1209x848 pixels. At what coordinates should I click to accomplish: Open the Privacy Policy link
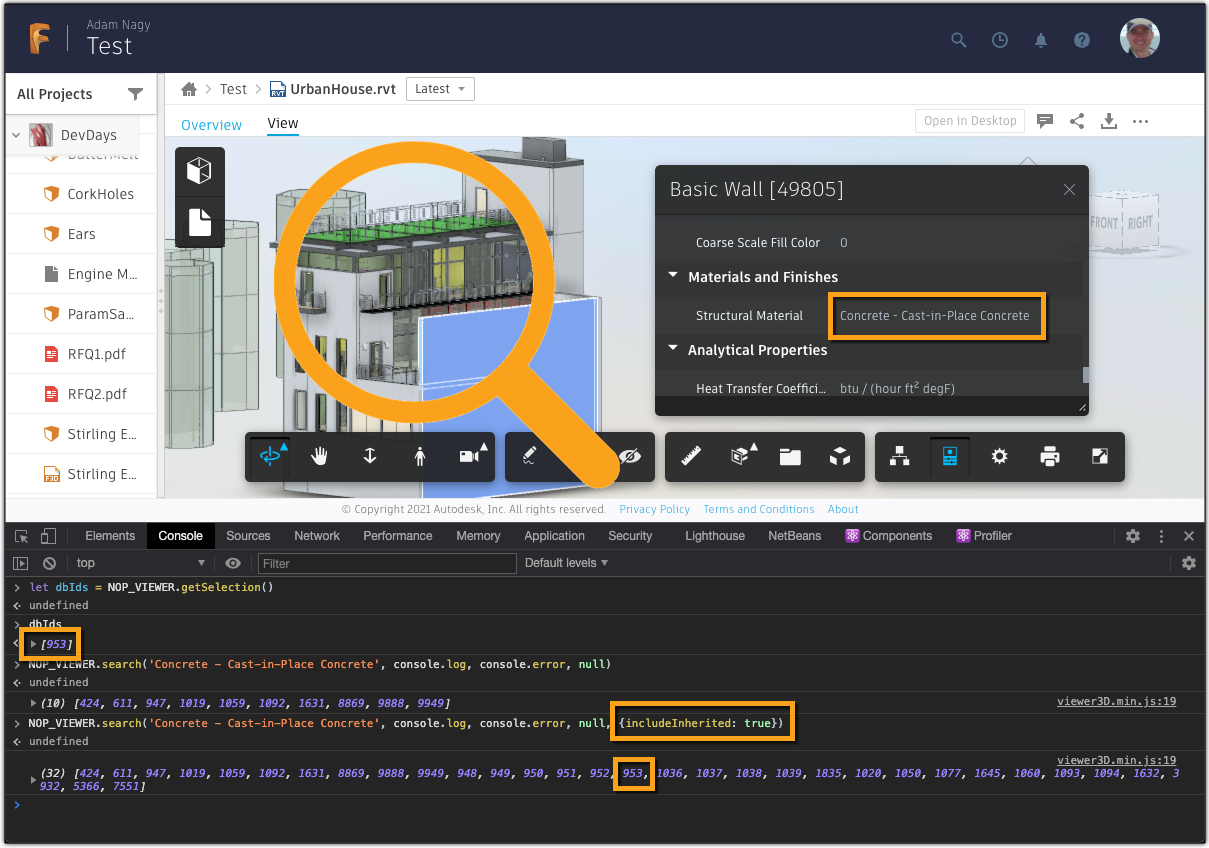[655, 509]
